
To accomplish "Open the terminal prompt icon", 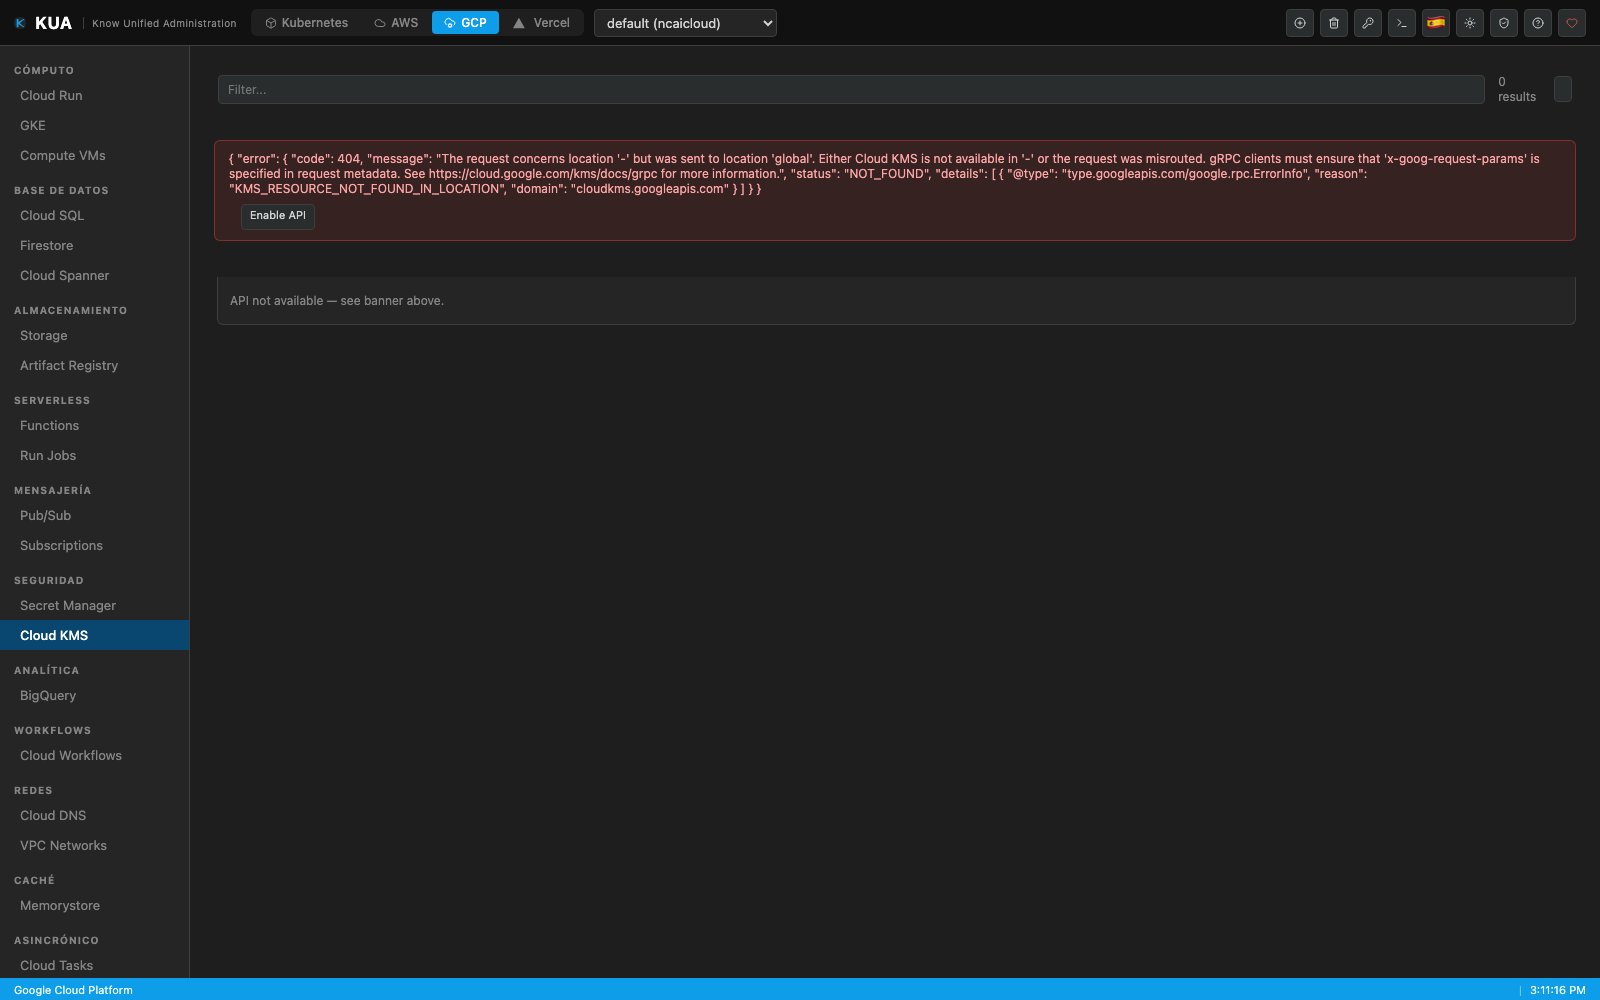I will (1402, 23).
